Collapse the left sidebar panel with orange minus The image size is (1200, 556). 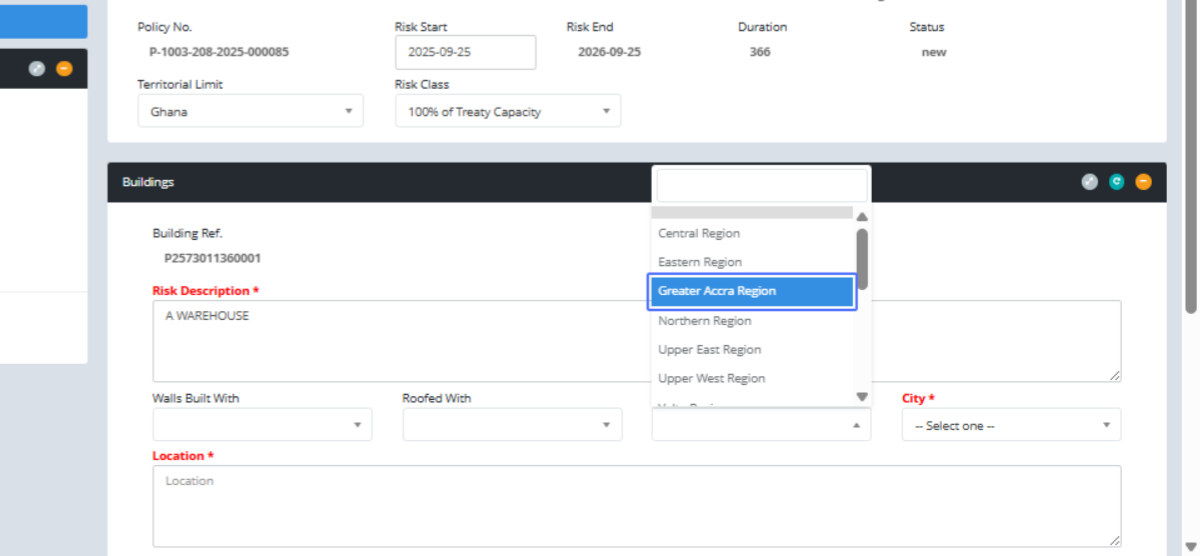[x=64, y=69]
